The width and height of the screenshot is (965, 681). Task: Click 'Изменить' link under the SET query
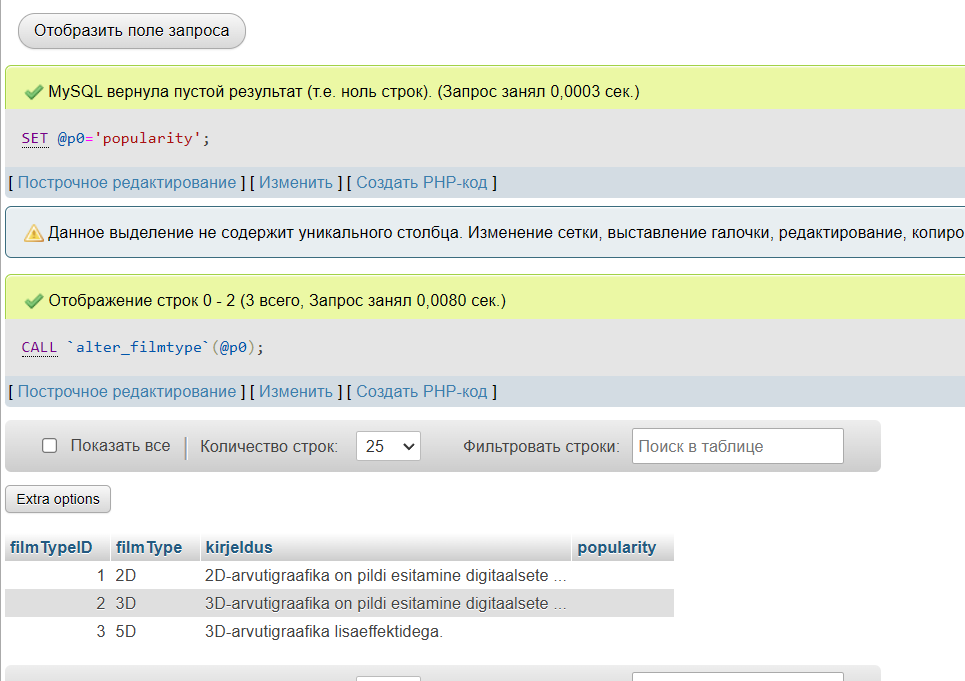coord(295,183)
